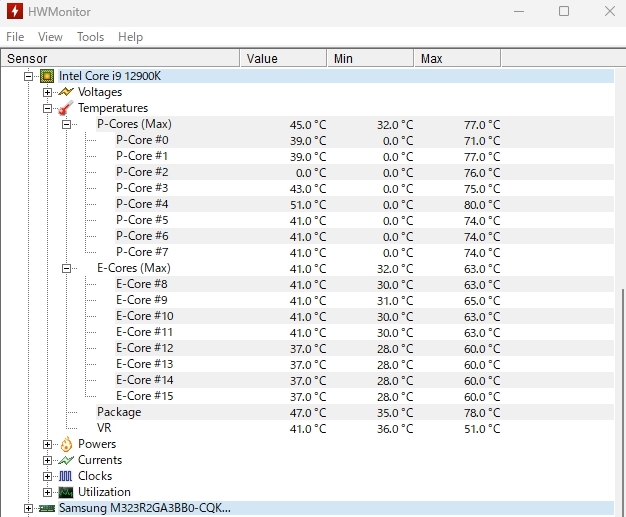Select the Clocks tree item
Screen dimensions: 626x517
coord(95,476)
